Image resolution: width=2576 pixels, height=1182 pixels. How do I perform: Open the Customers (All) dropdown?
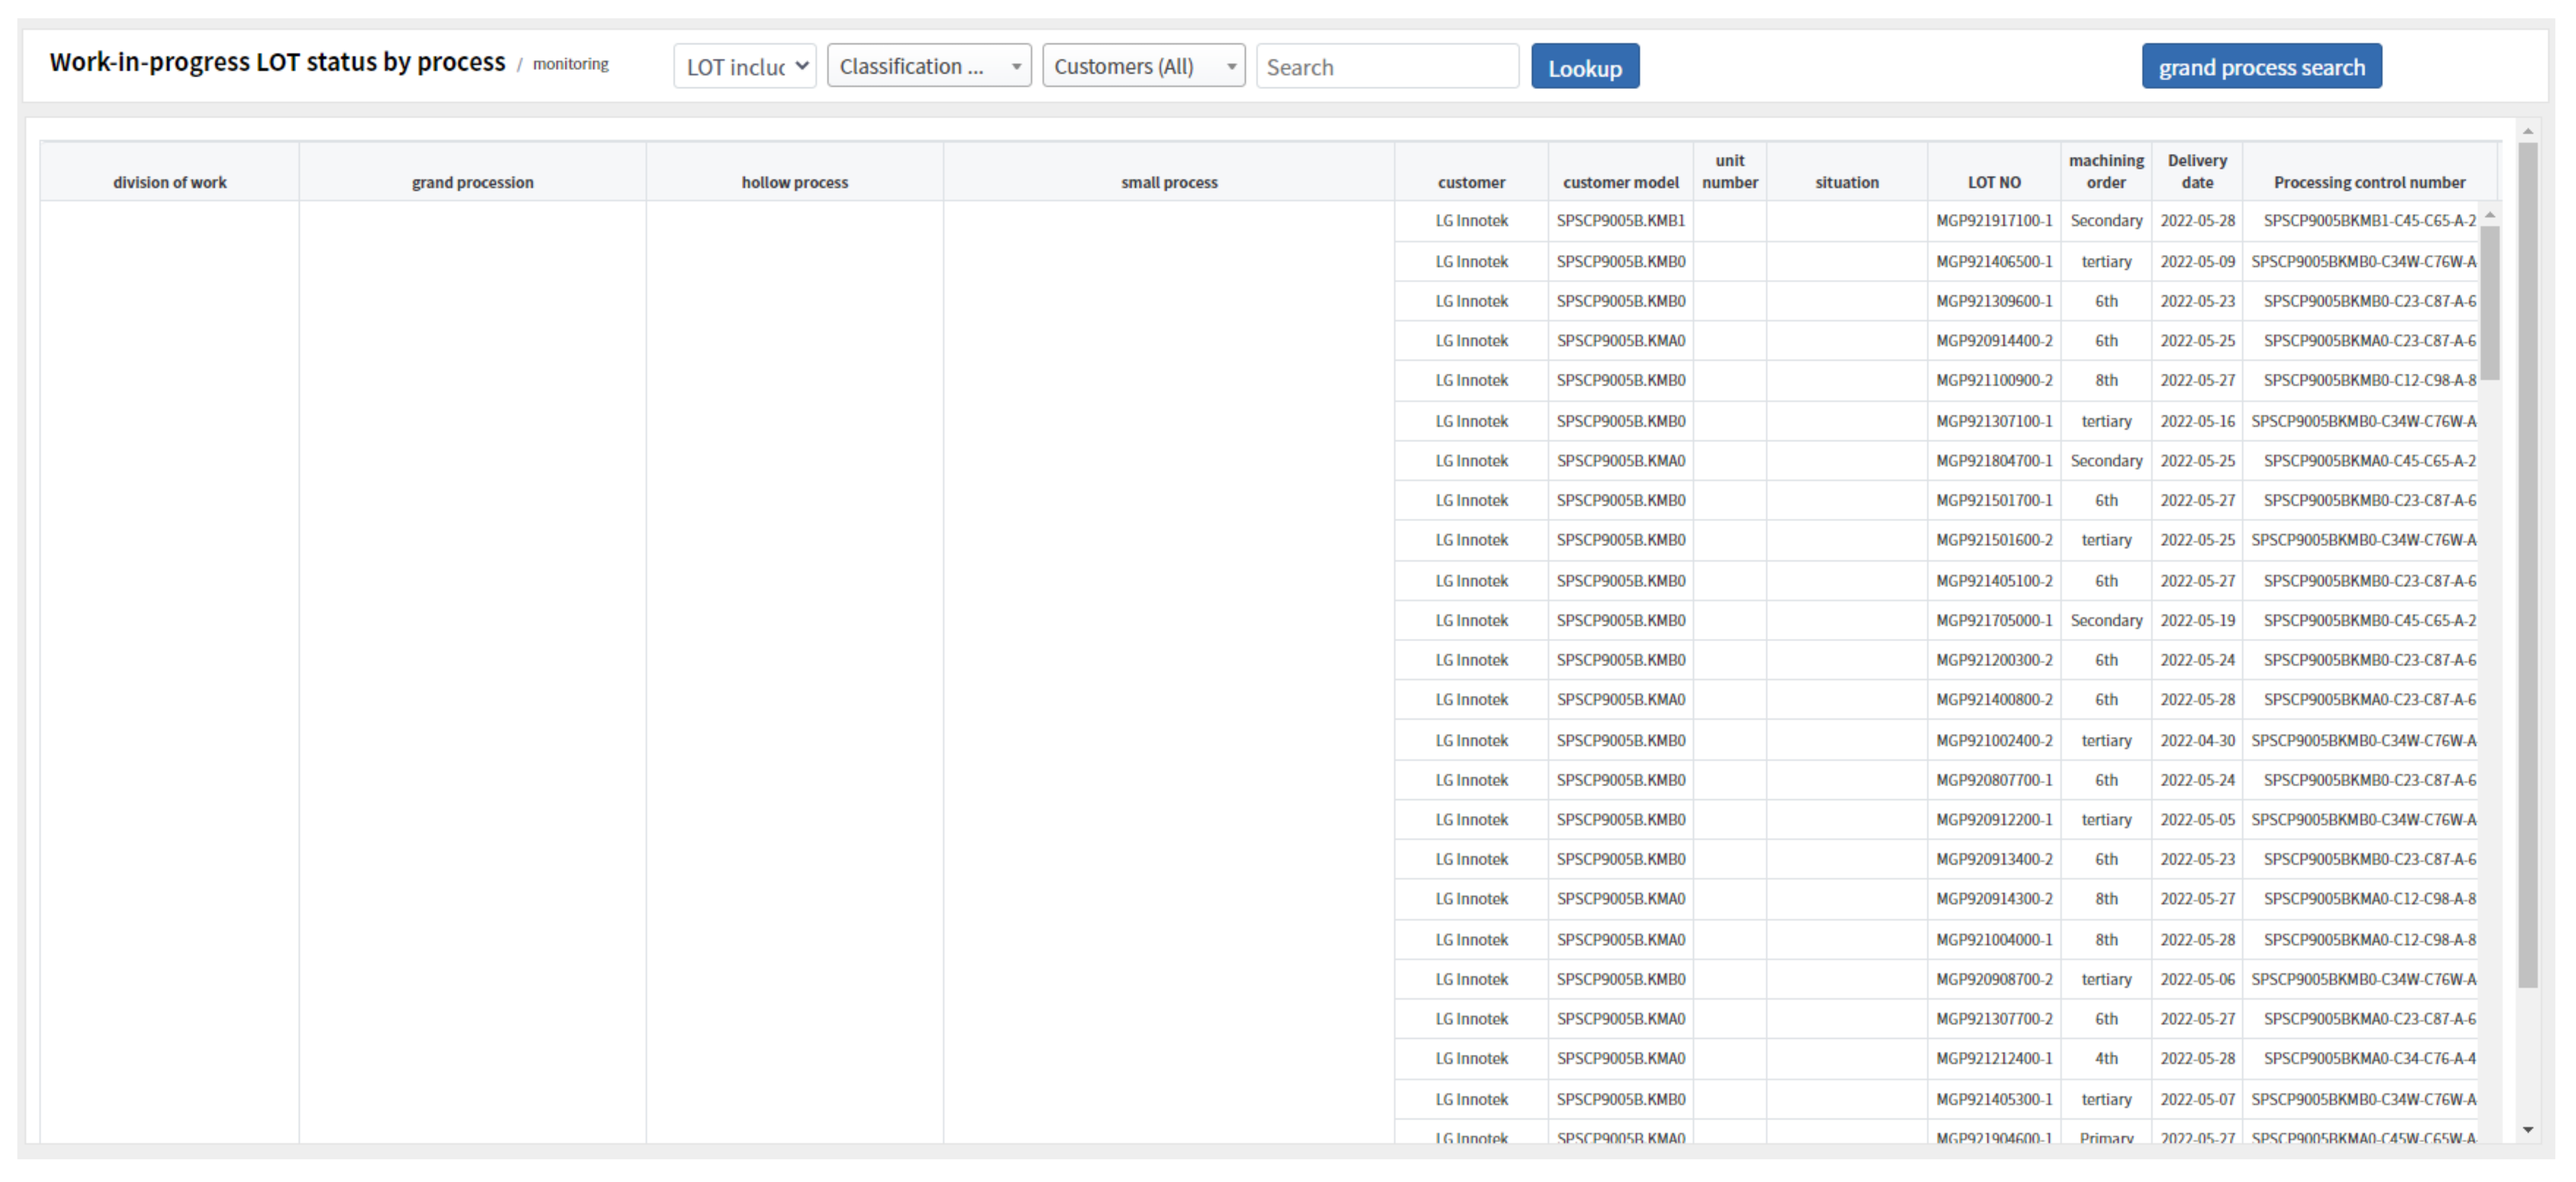[x=1143, y=67]
